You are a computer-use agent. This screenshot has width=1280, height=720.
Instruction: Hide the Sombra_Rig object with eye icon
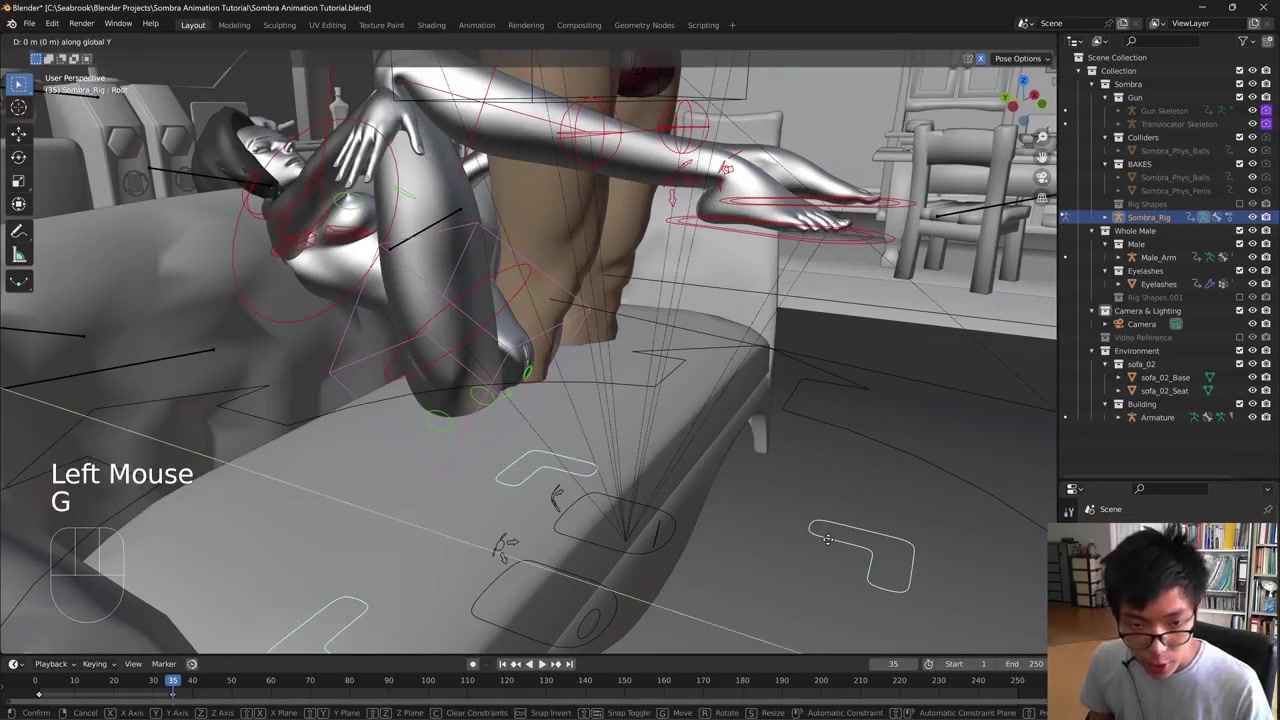[1252, 217]
